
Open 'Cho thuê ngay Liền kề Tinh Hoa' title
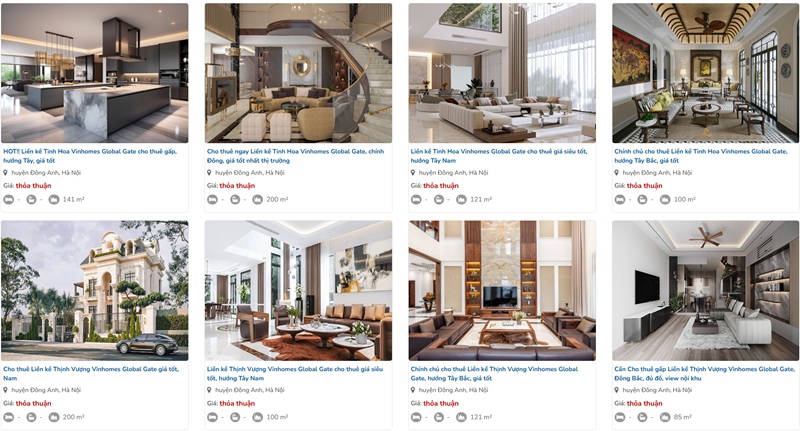295,156
